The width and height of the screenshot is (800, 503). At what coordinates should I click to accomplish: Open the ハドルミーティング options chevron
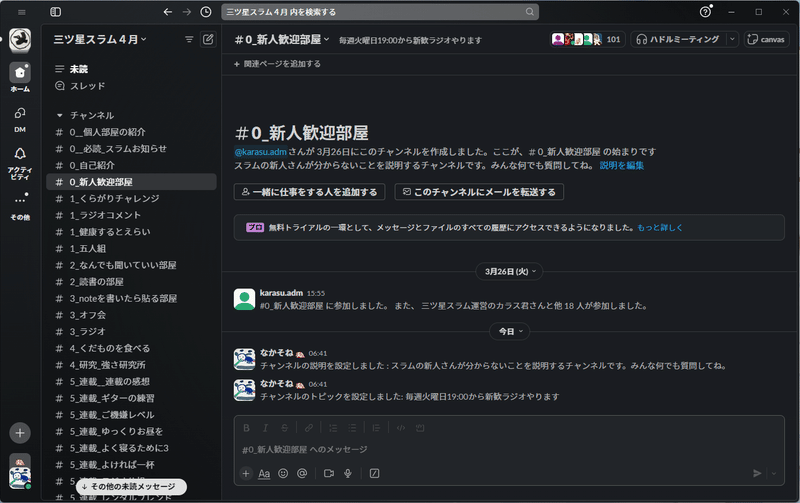click(x=732, y=39)
